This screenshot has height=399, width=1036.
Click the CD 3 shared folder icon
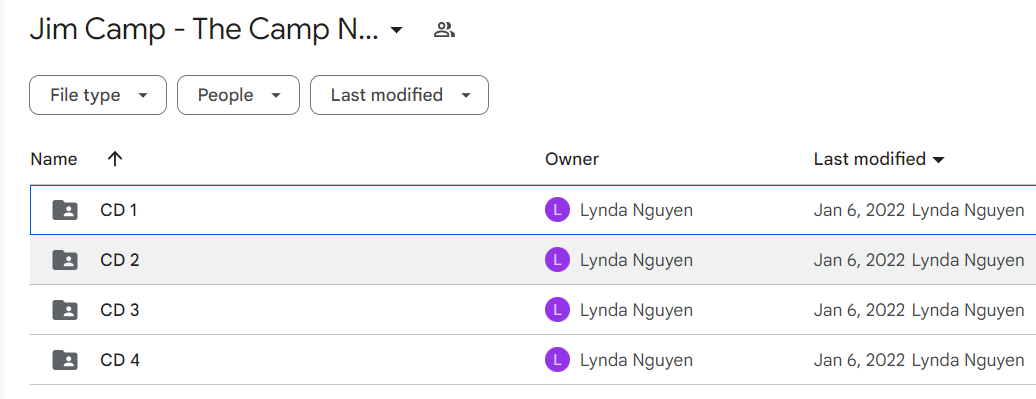pos(65,310)
